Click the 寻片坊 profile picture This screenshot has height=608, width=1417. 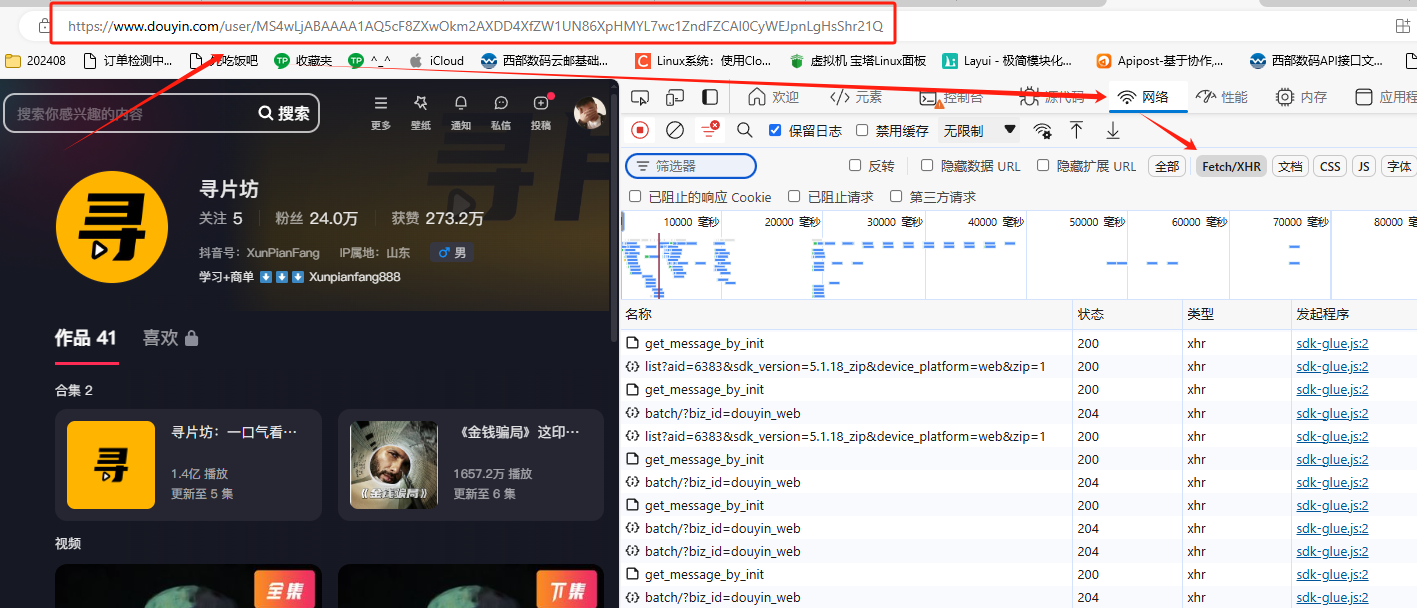pyautogui.click(x=113, y=227)
